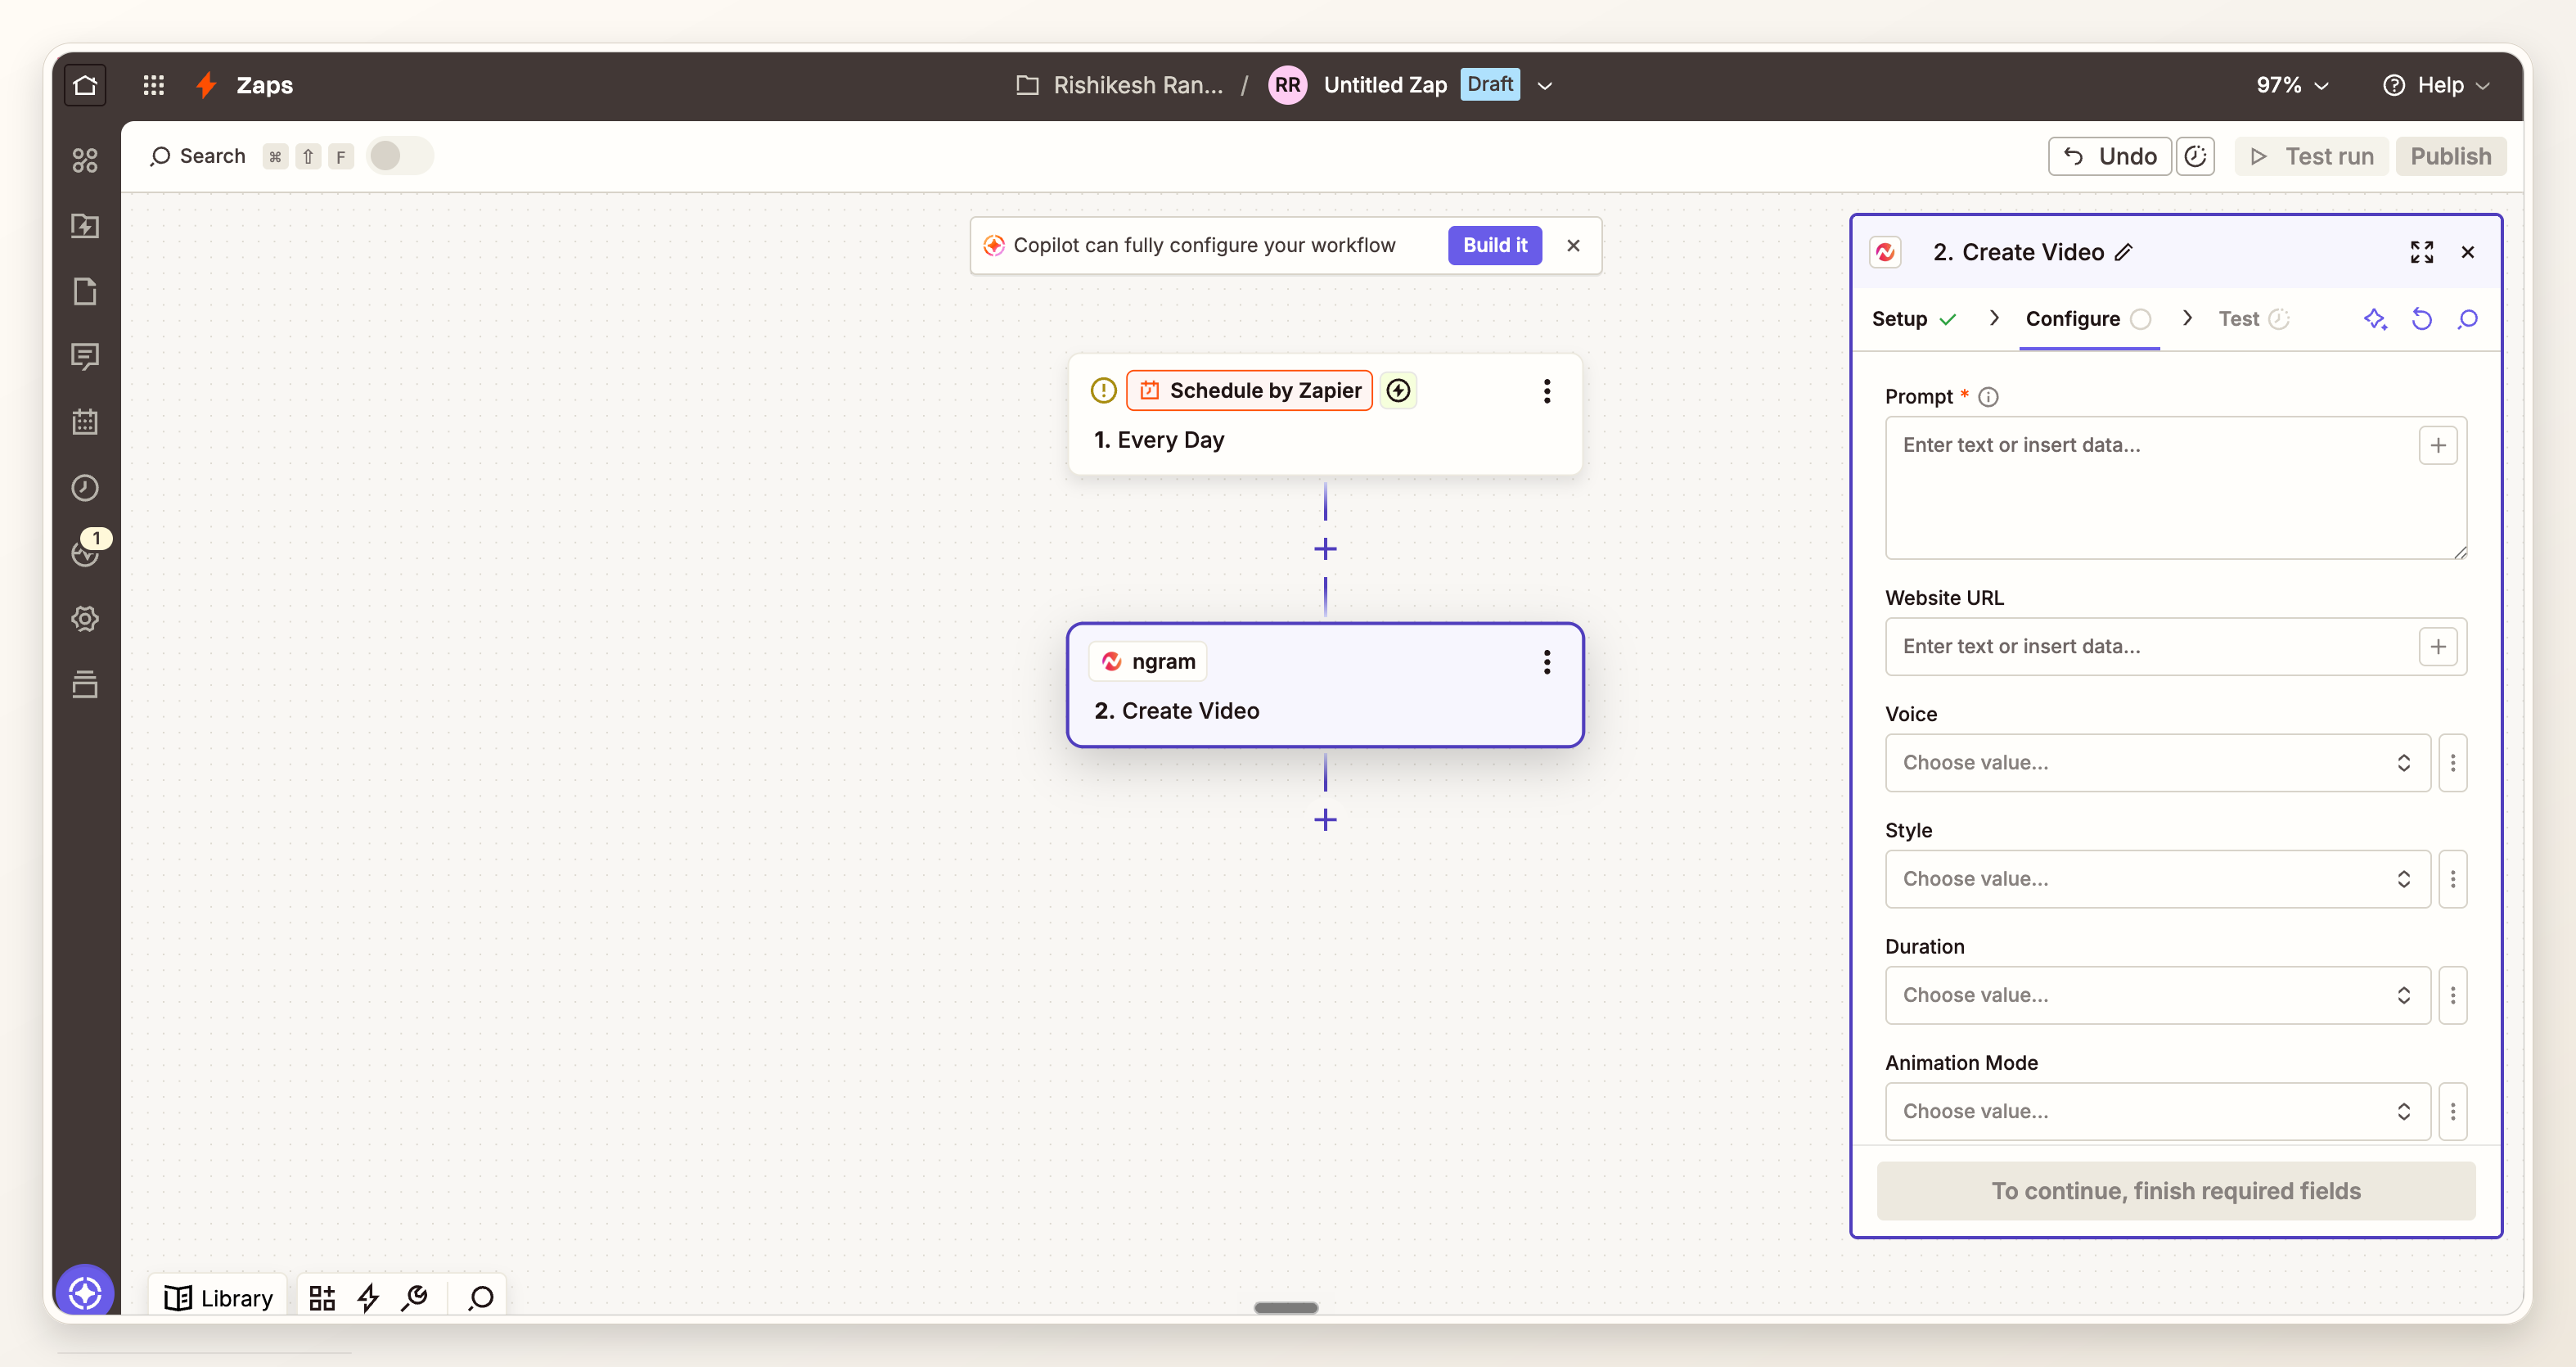Click the Zaps lightning bolt logo
The image size is (2576, 1367).
tap(207, 85)
